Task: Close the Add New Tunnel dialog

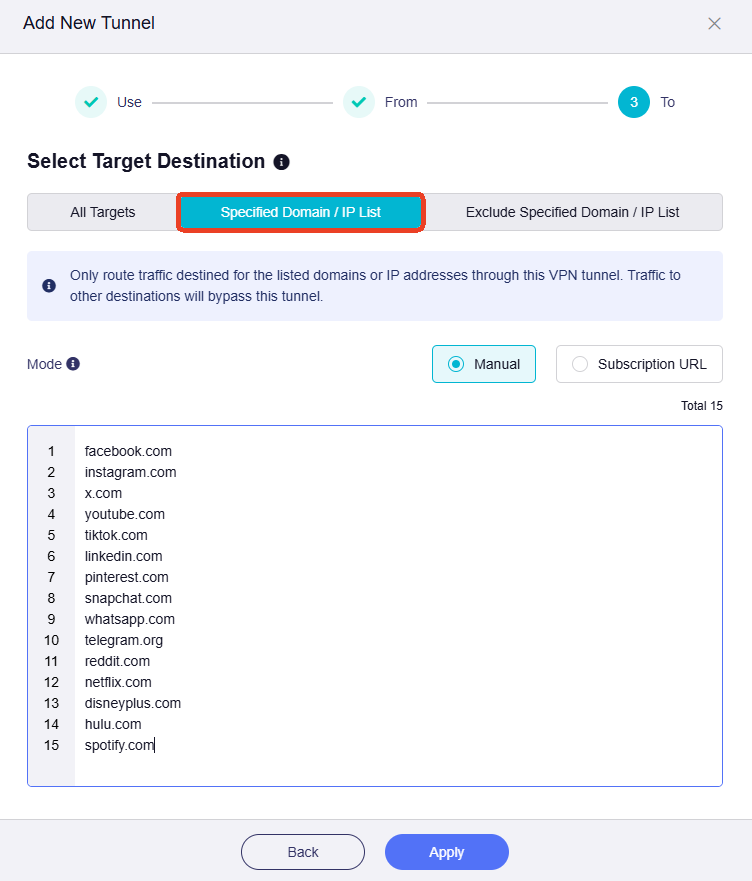Action: [715, 23]
